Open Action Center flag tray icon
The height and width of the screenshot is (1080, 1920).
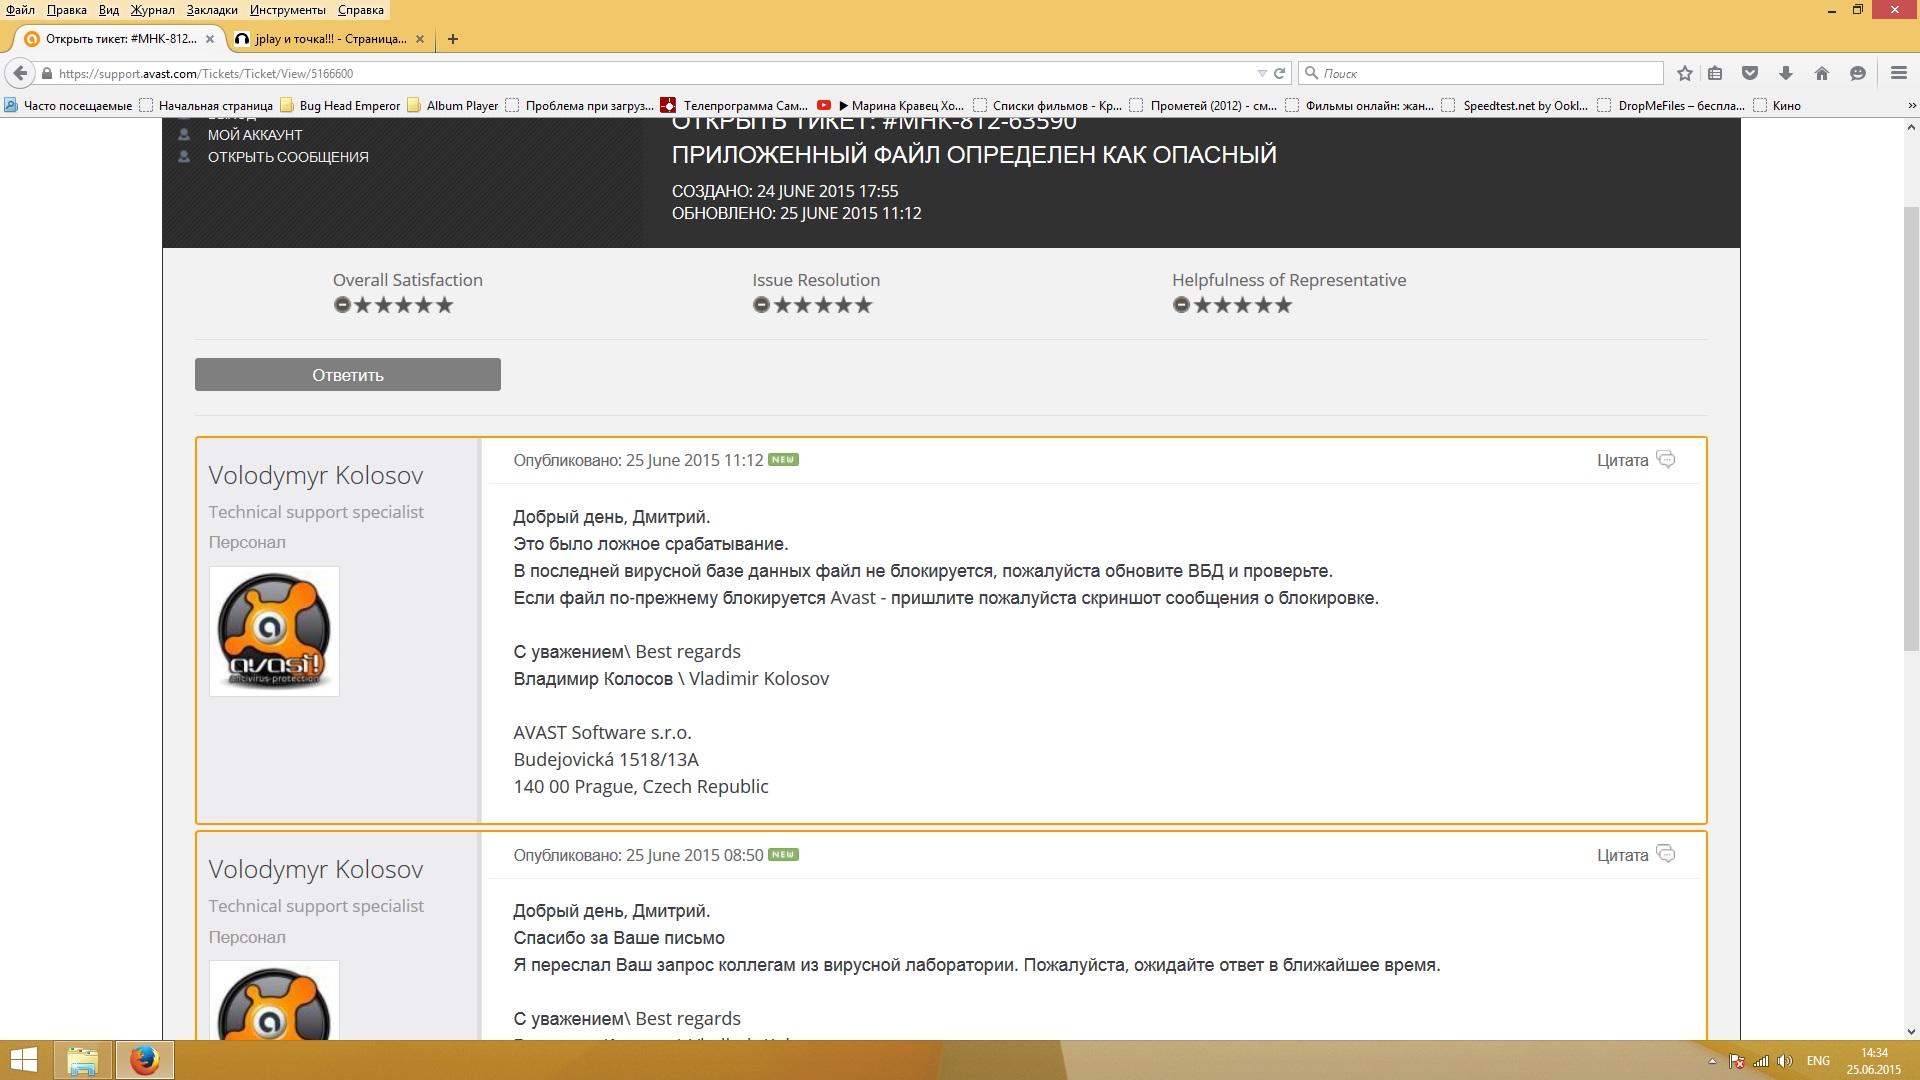(x=1737, y=1061)
